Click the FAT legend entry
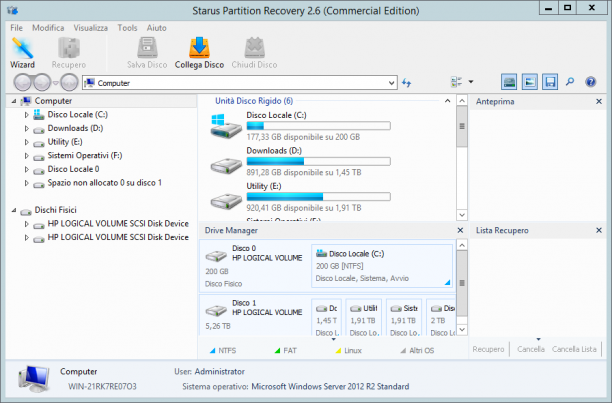 coord(286,350)
